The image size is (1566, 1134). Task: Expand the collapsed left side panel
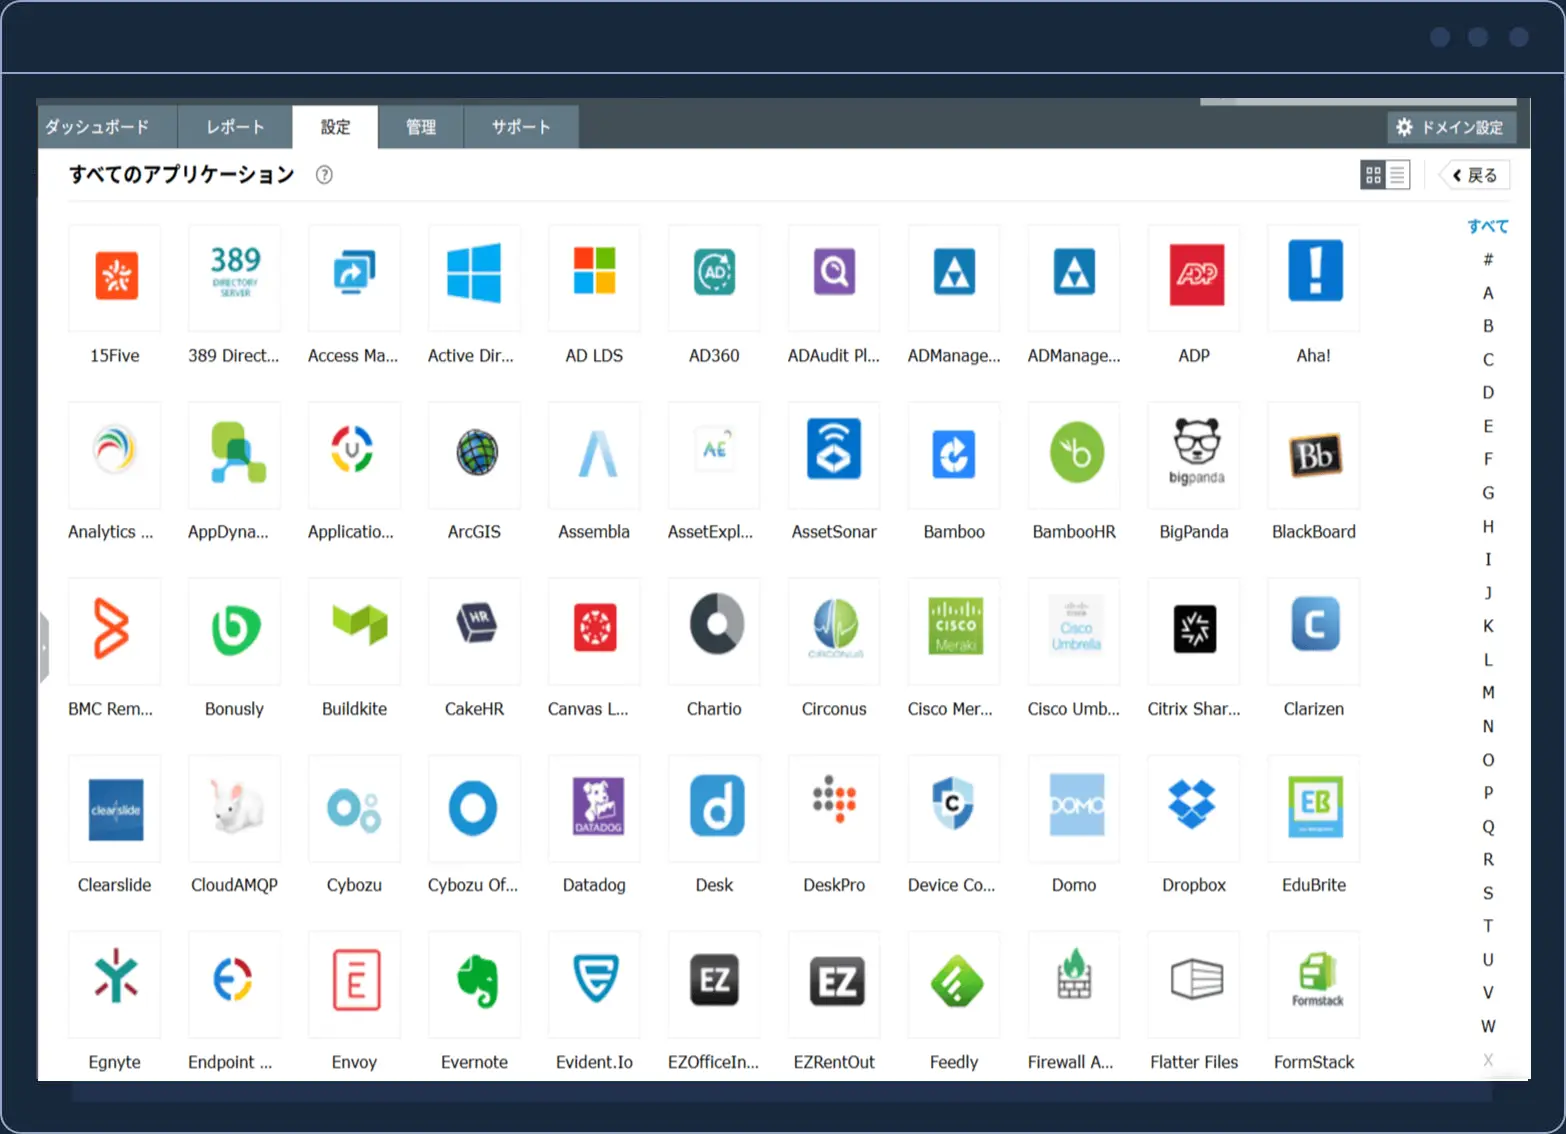coord(44,647)
